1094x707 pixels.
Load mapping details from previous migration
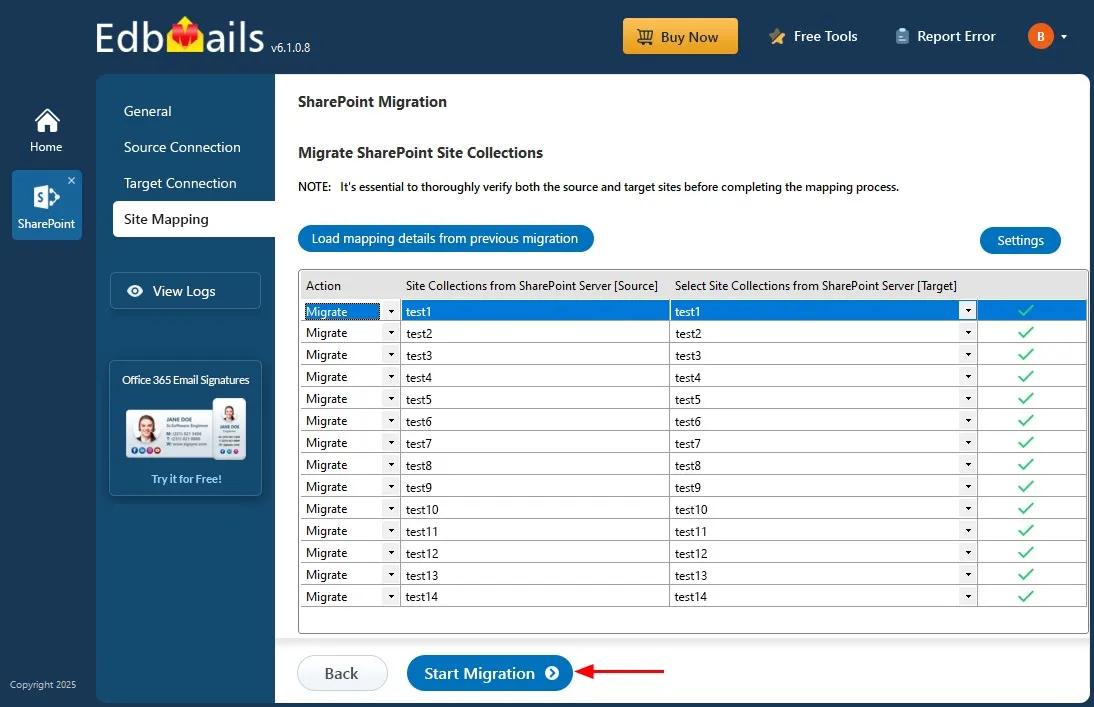pyautogui.click(x=445, y=239)
